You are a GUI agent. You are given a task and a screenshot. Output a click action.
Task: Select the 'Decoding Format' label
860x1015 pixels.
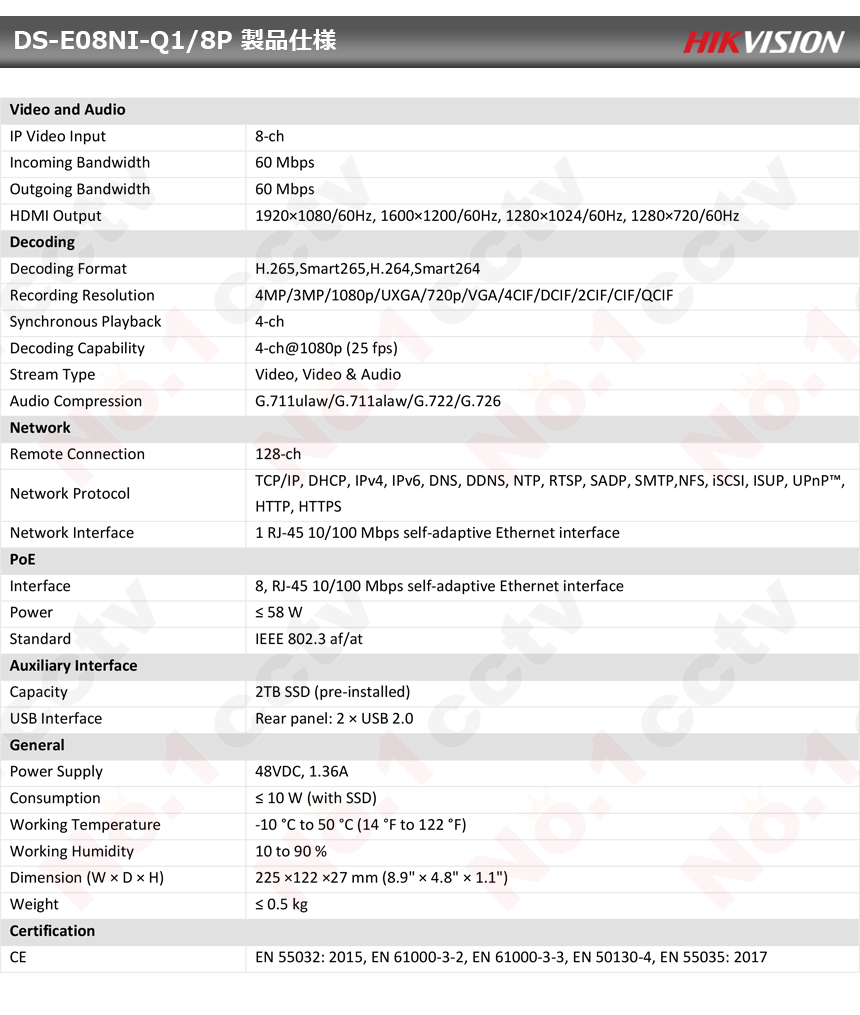point(68,269)
